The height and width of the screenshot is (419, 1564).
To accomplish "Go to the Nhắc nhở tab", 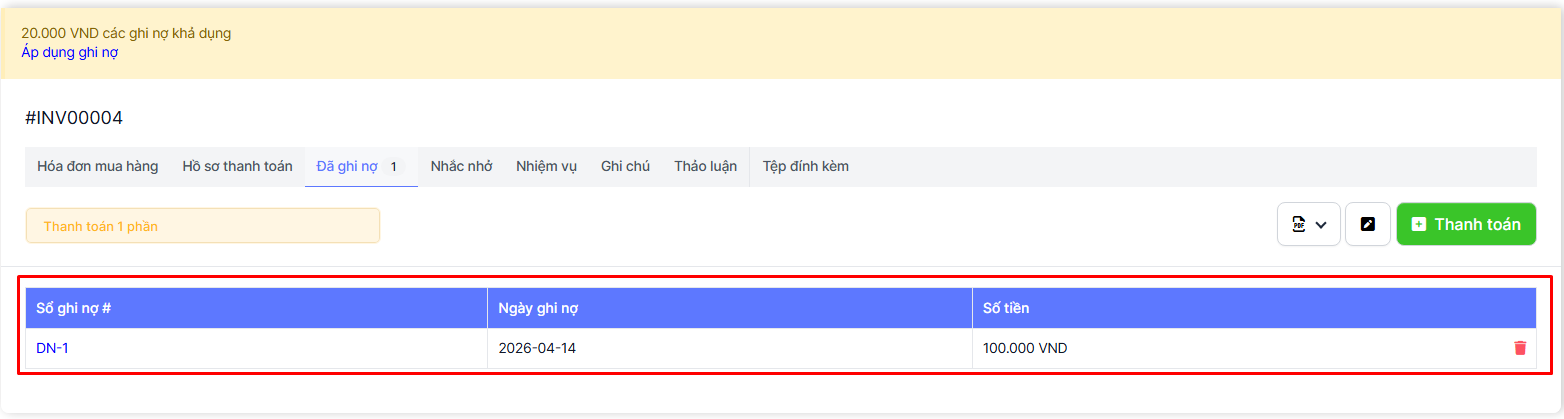I will (x=461, y=166).
